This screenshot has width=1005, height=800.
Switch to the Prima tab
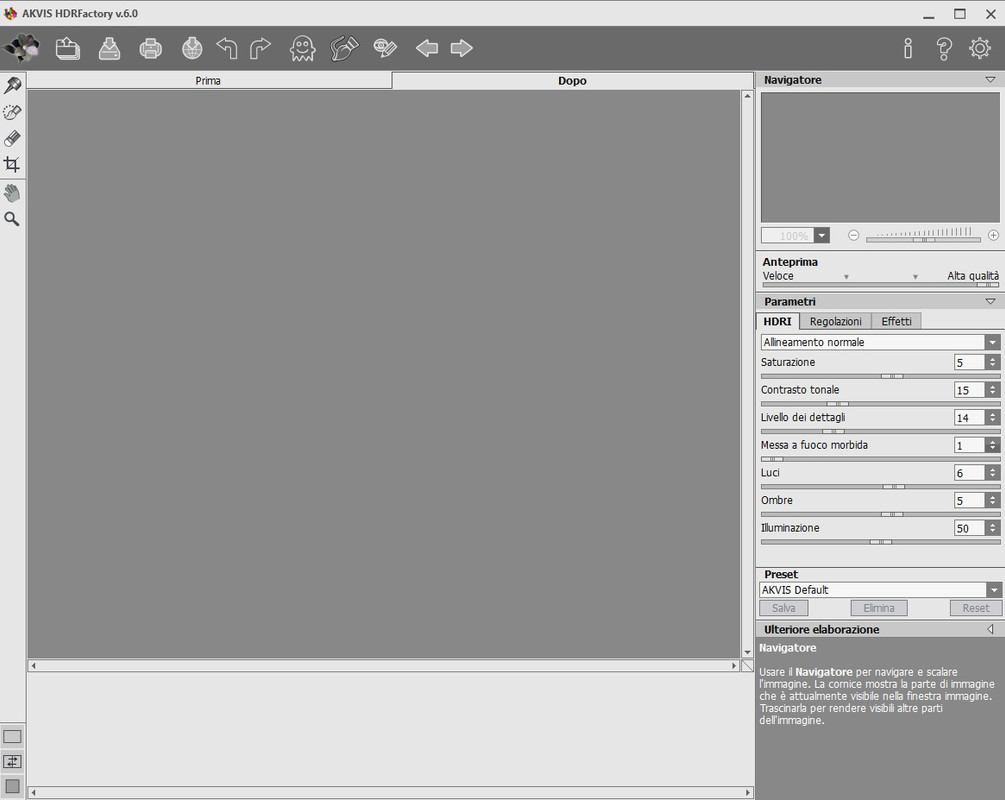(208, 81)
